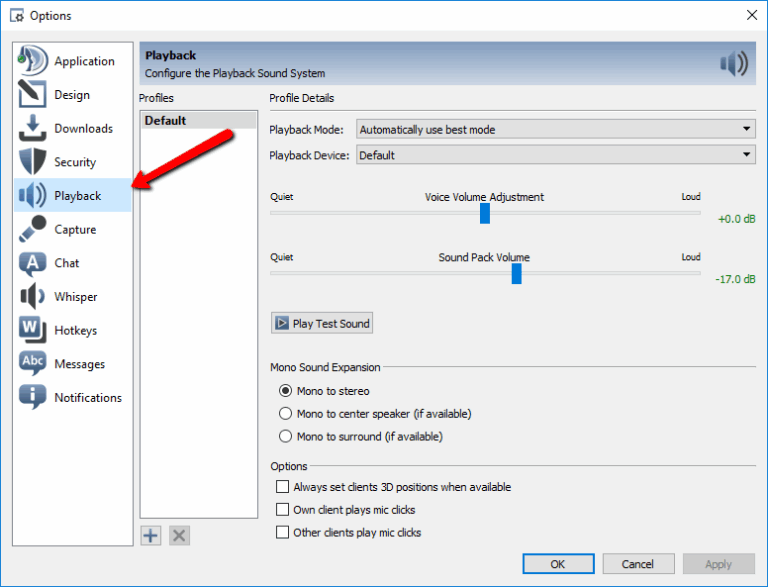Select the Playback label in sidebar
This screenshot has width=768, height=587.
77,196
